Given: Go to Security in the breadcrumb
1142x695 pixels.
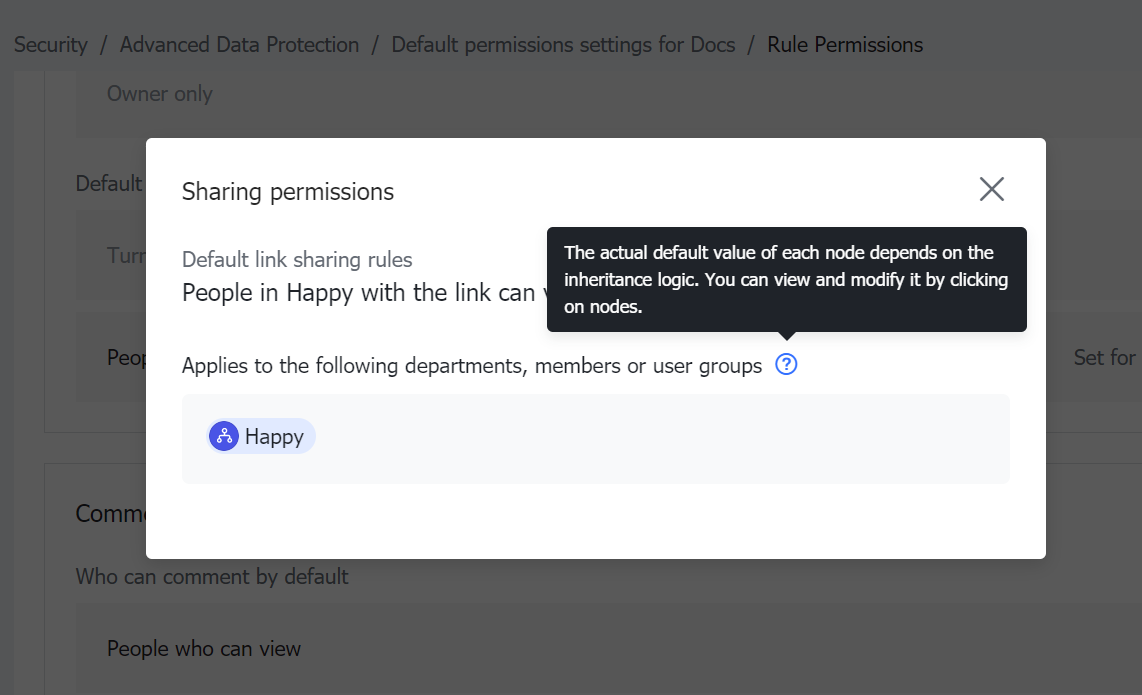Looking at the screenshot, I should click(x=50, y=44).
